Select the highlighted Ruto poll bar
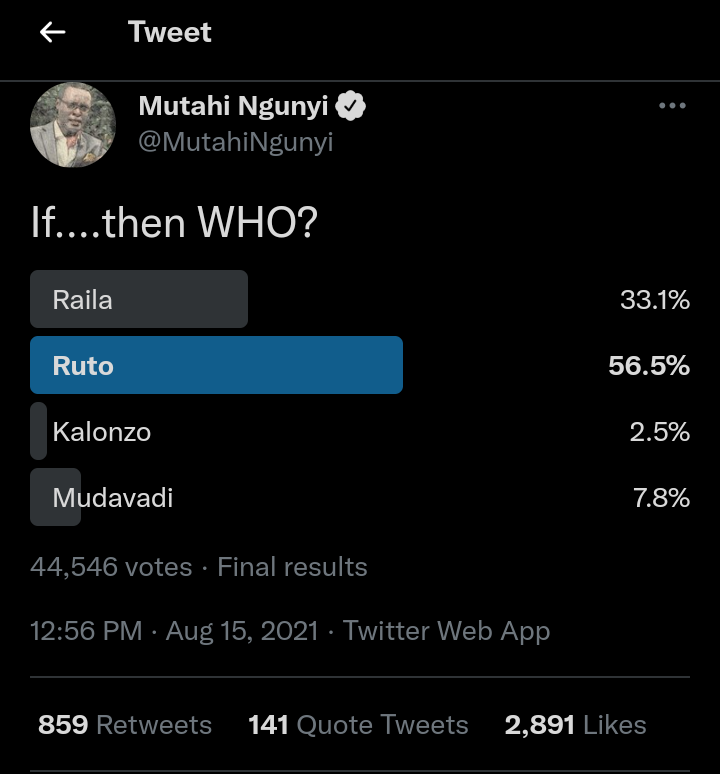720x774 pixels. [x=216, y=365]
